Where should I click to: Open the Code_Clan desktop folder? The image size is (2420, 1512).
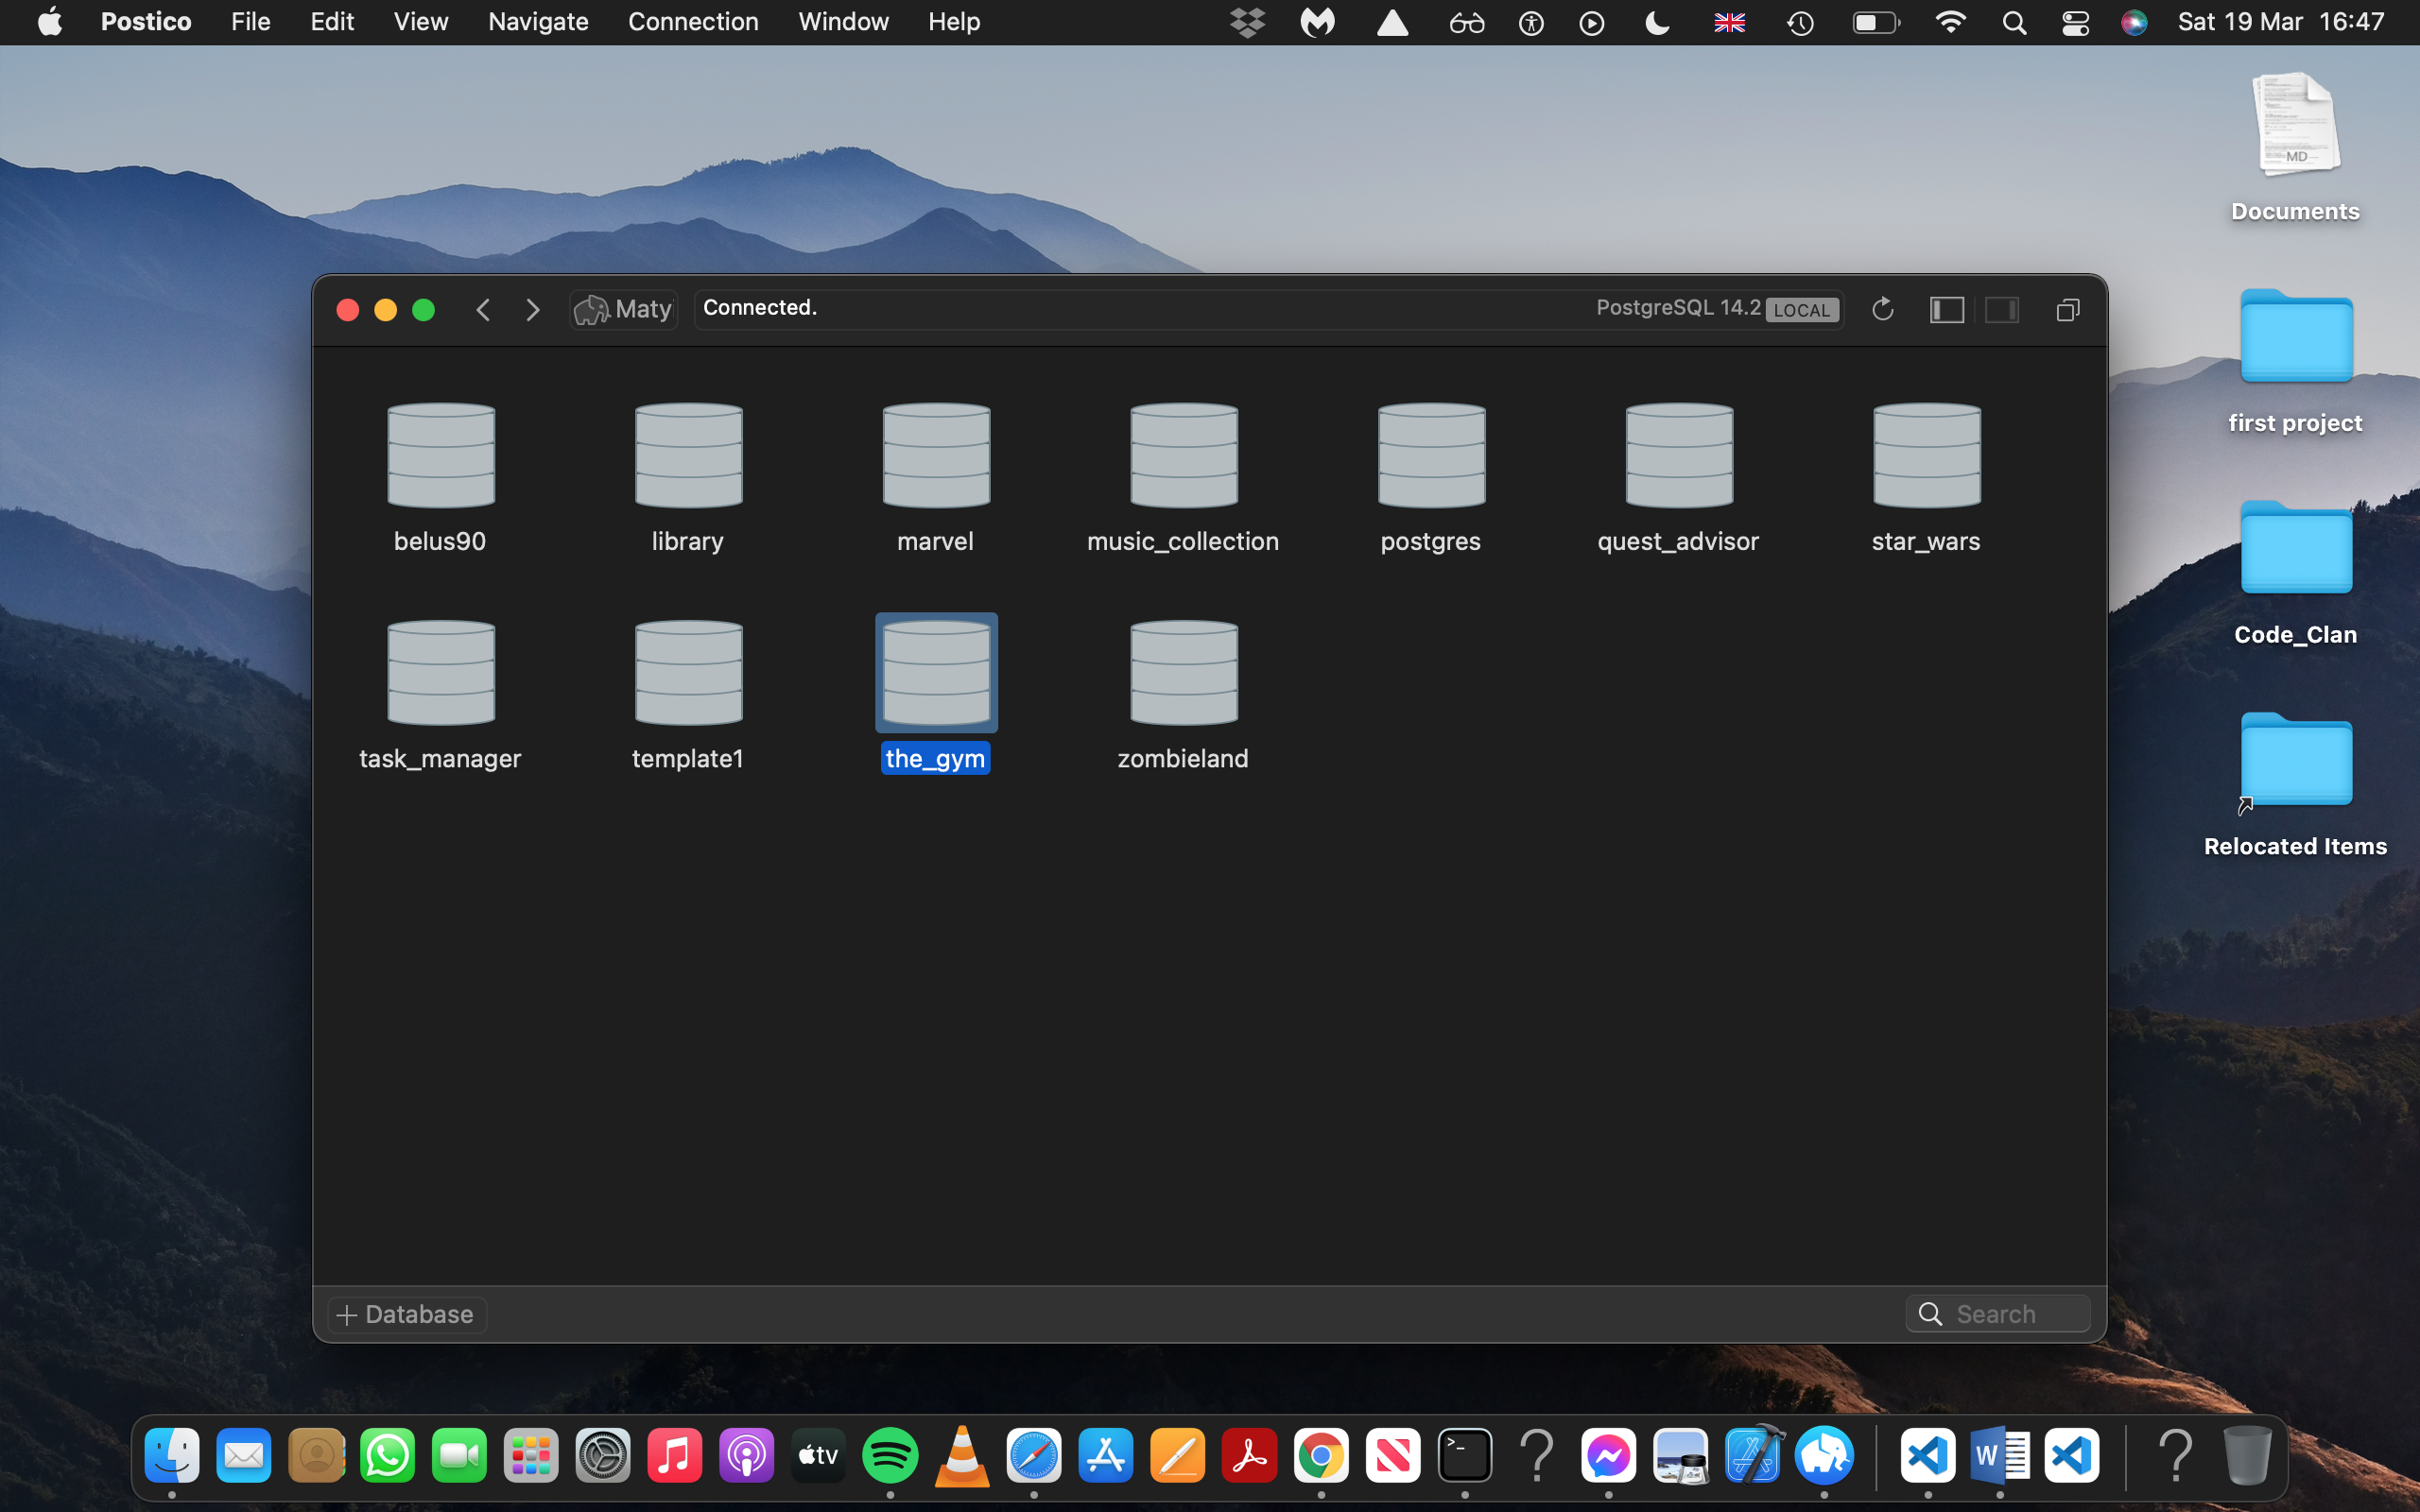click(x=2296, y=550)
